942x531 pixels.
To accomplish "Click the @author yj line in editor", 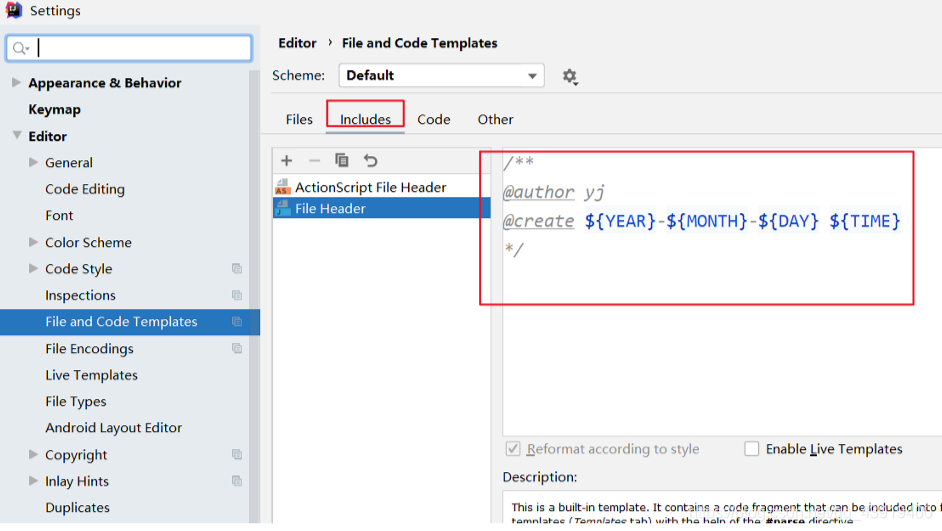I will tap(553, 192).
